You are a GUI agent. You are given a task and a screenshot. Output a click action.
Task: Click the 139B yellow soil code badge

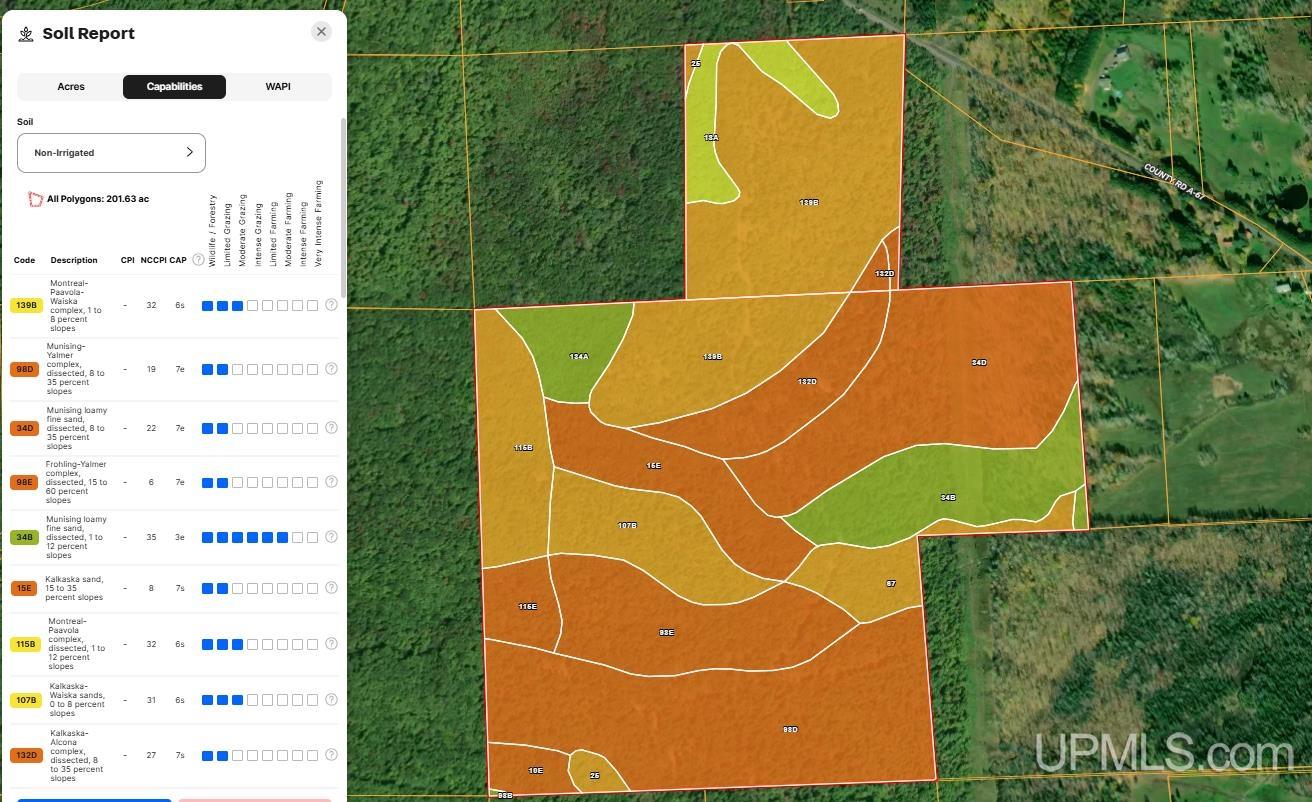point(25,305)
